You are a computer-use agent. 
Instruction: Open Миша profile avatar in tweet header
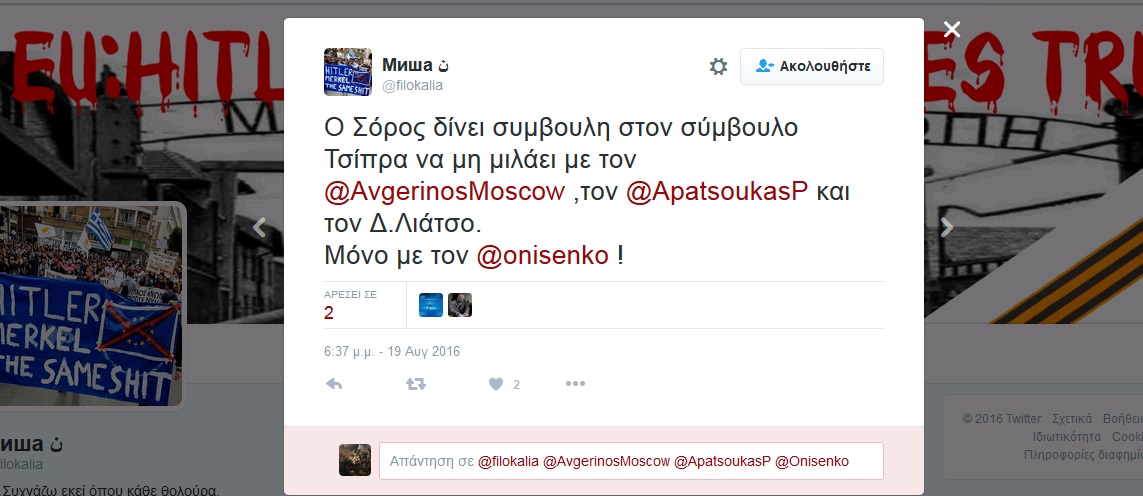[x=348, y=71]
